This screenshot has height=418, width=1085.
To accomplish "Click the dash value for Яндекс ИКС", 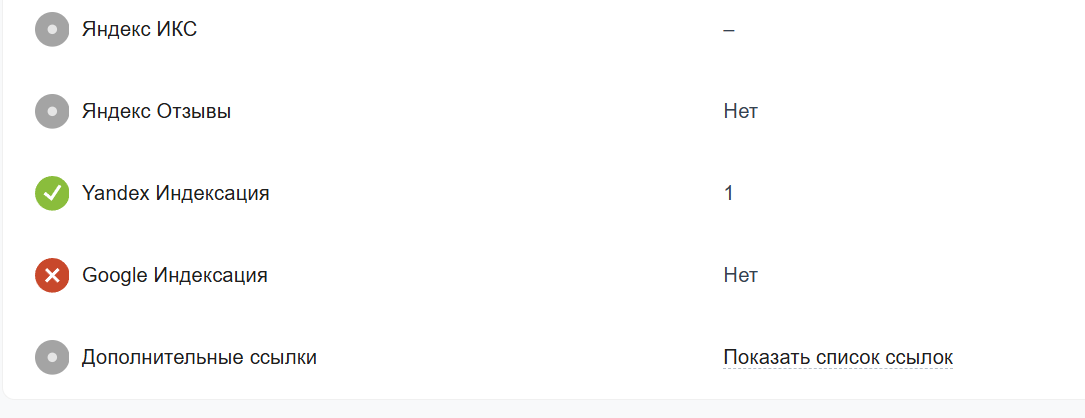I will tap(729, 29).
